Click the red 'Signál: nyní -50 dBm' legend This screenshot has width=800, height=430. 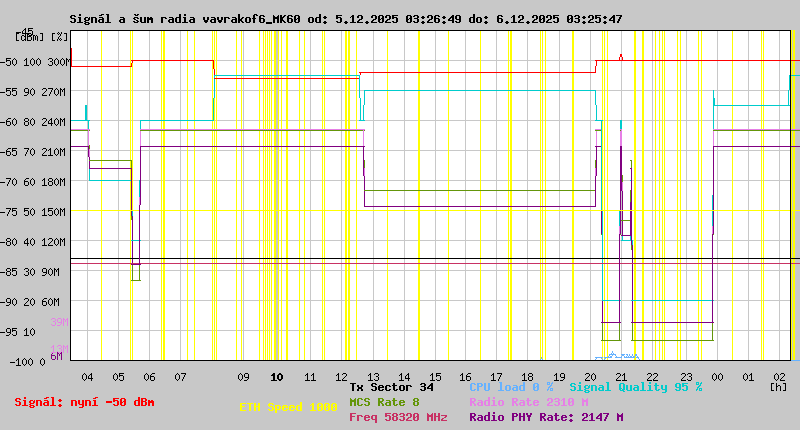click(x=84, y=402)
